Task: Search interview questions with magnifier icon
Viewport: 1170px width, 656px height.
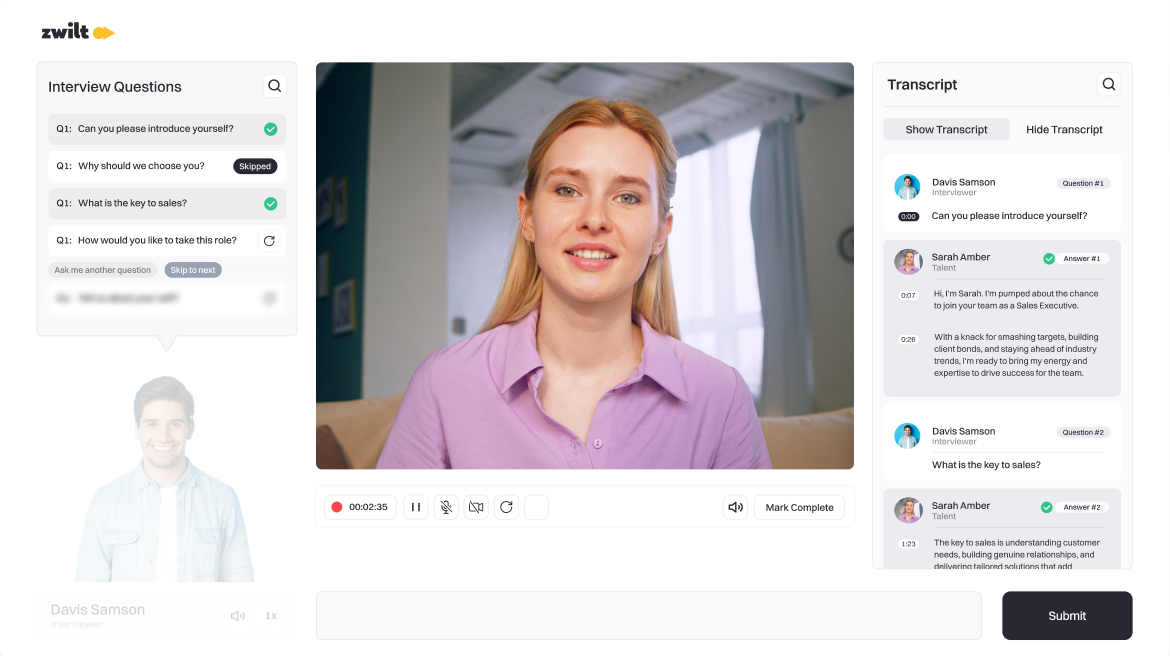Action: click(275, 86)
